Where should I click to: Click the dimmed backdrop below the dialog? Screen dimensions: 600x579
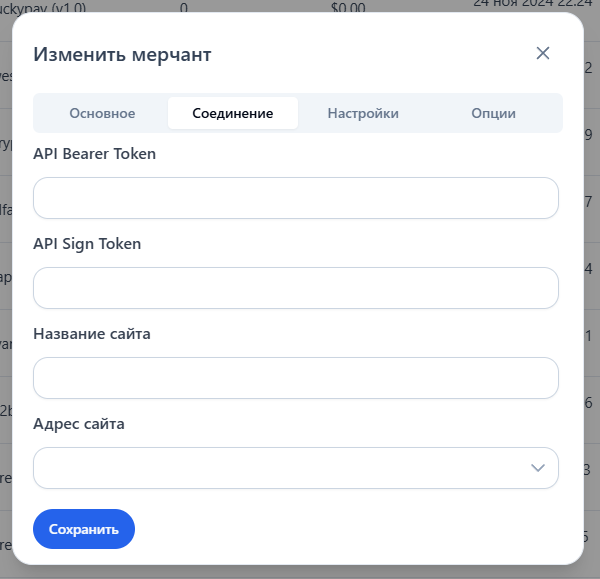300,572
